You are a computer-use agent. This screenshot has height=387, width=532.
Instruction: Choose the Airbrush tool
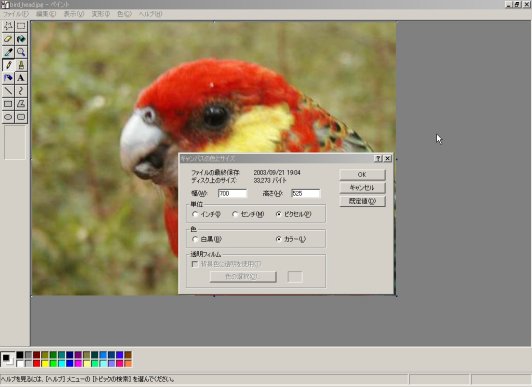(8, 78)
